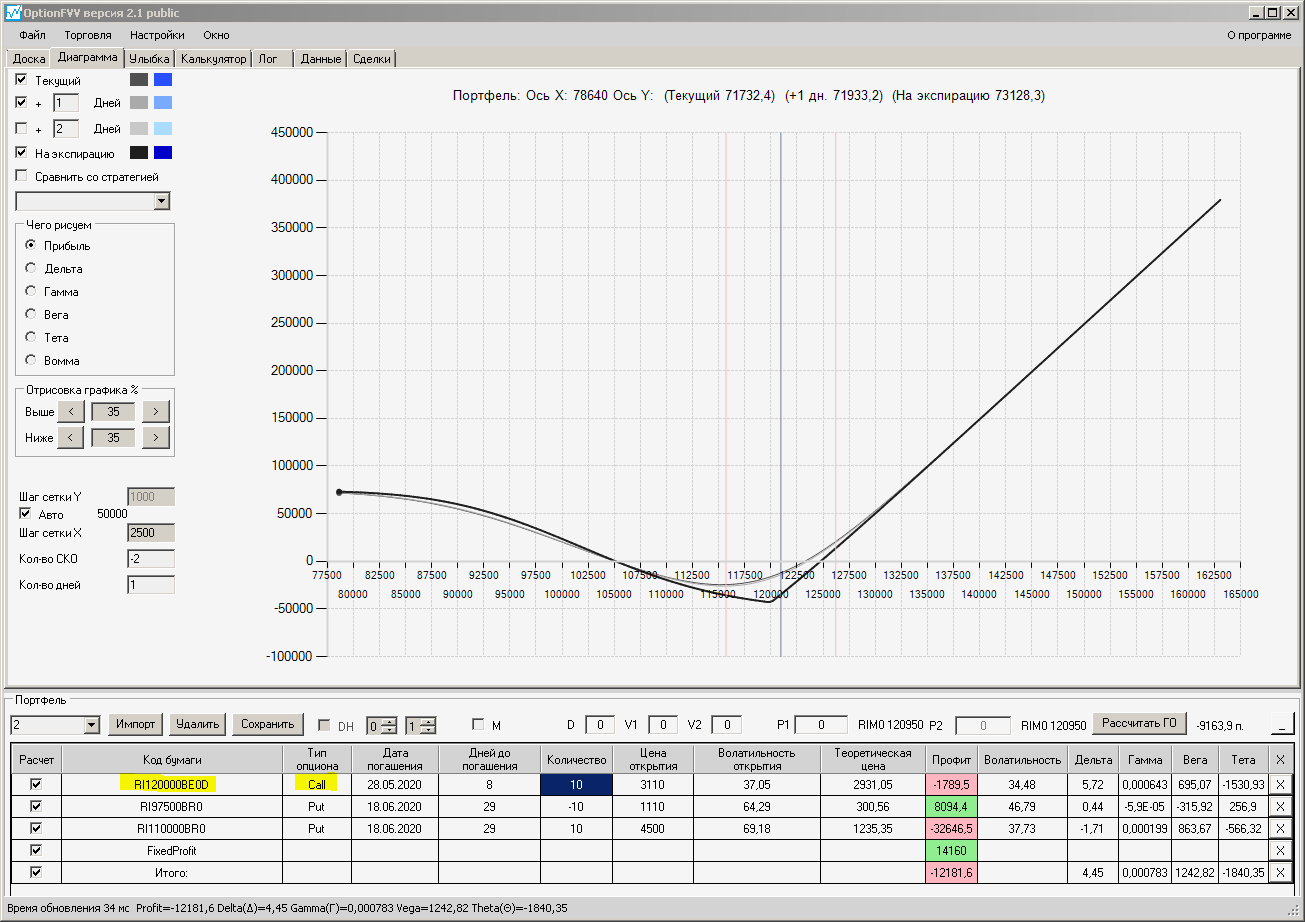Click the Кол-во дней input field
This screenshot has height=922, width=1305.
[150, 585]
